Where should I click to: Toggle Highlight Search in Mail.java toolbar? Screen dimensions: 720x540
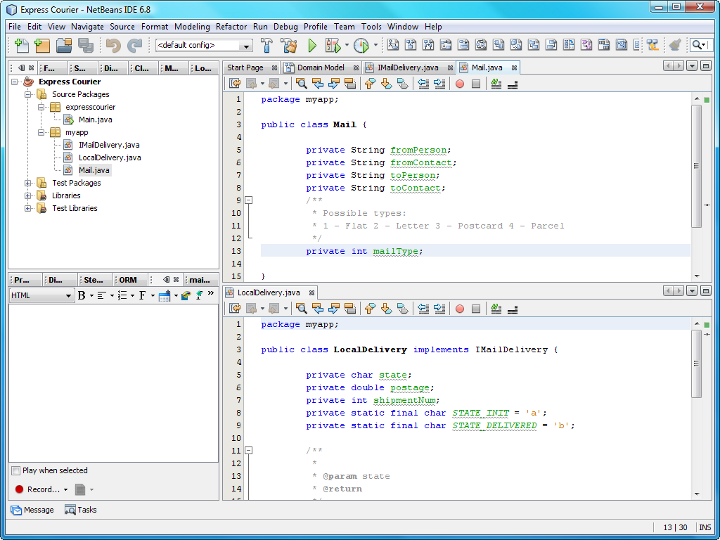pyautogui.click(x=350, y=84)
